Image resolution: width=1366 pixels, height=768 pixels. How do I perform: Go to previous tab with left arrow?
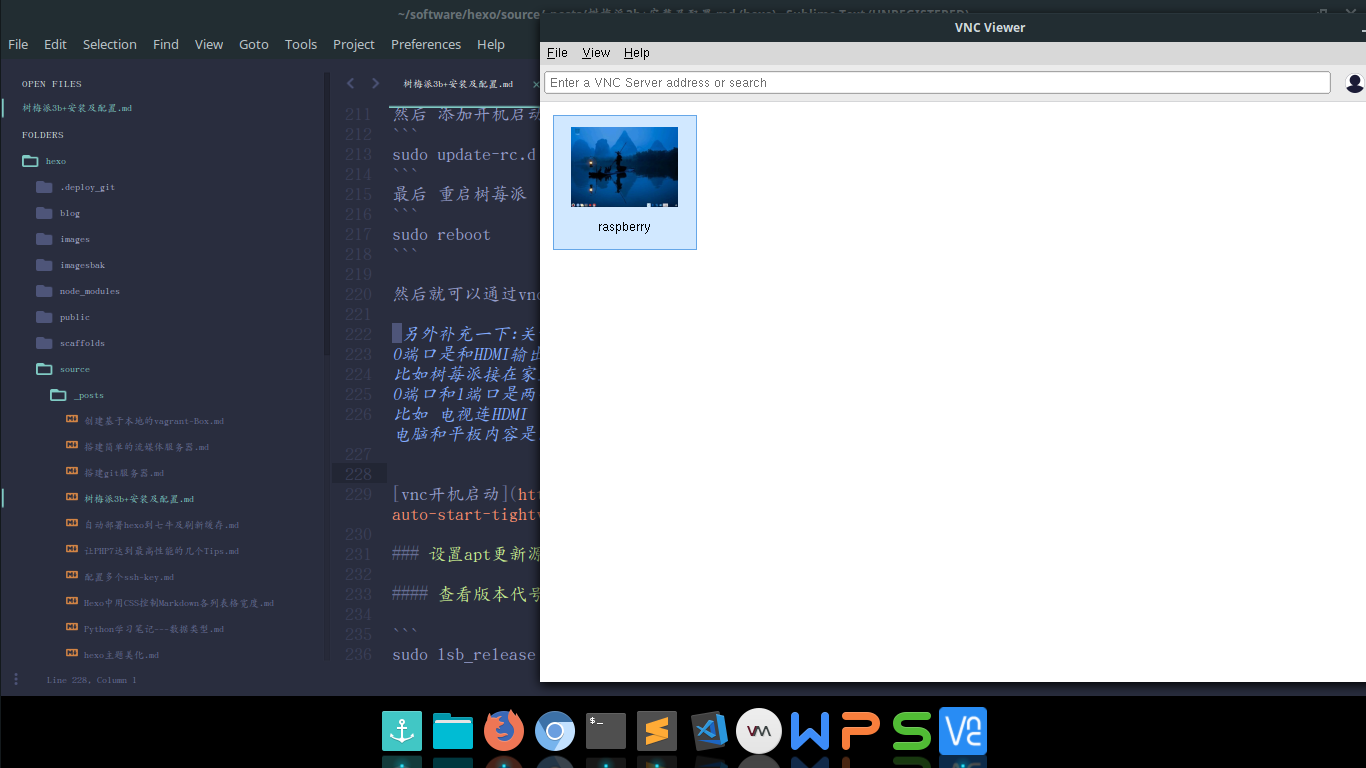click(350, 84)
